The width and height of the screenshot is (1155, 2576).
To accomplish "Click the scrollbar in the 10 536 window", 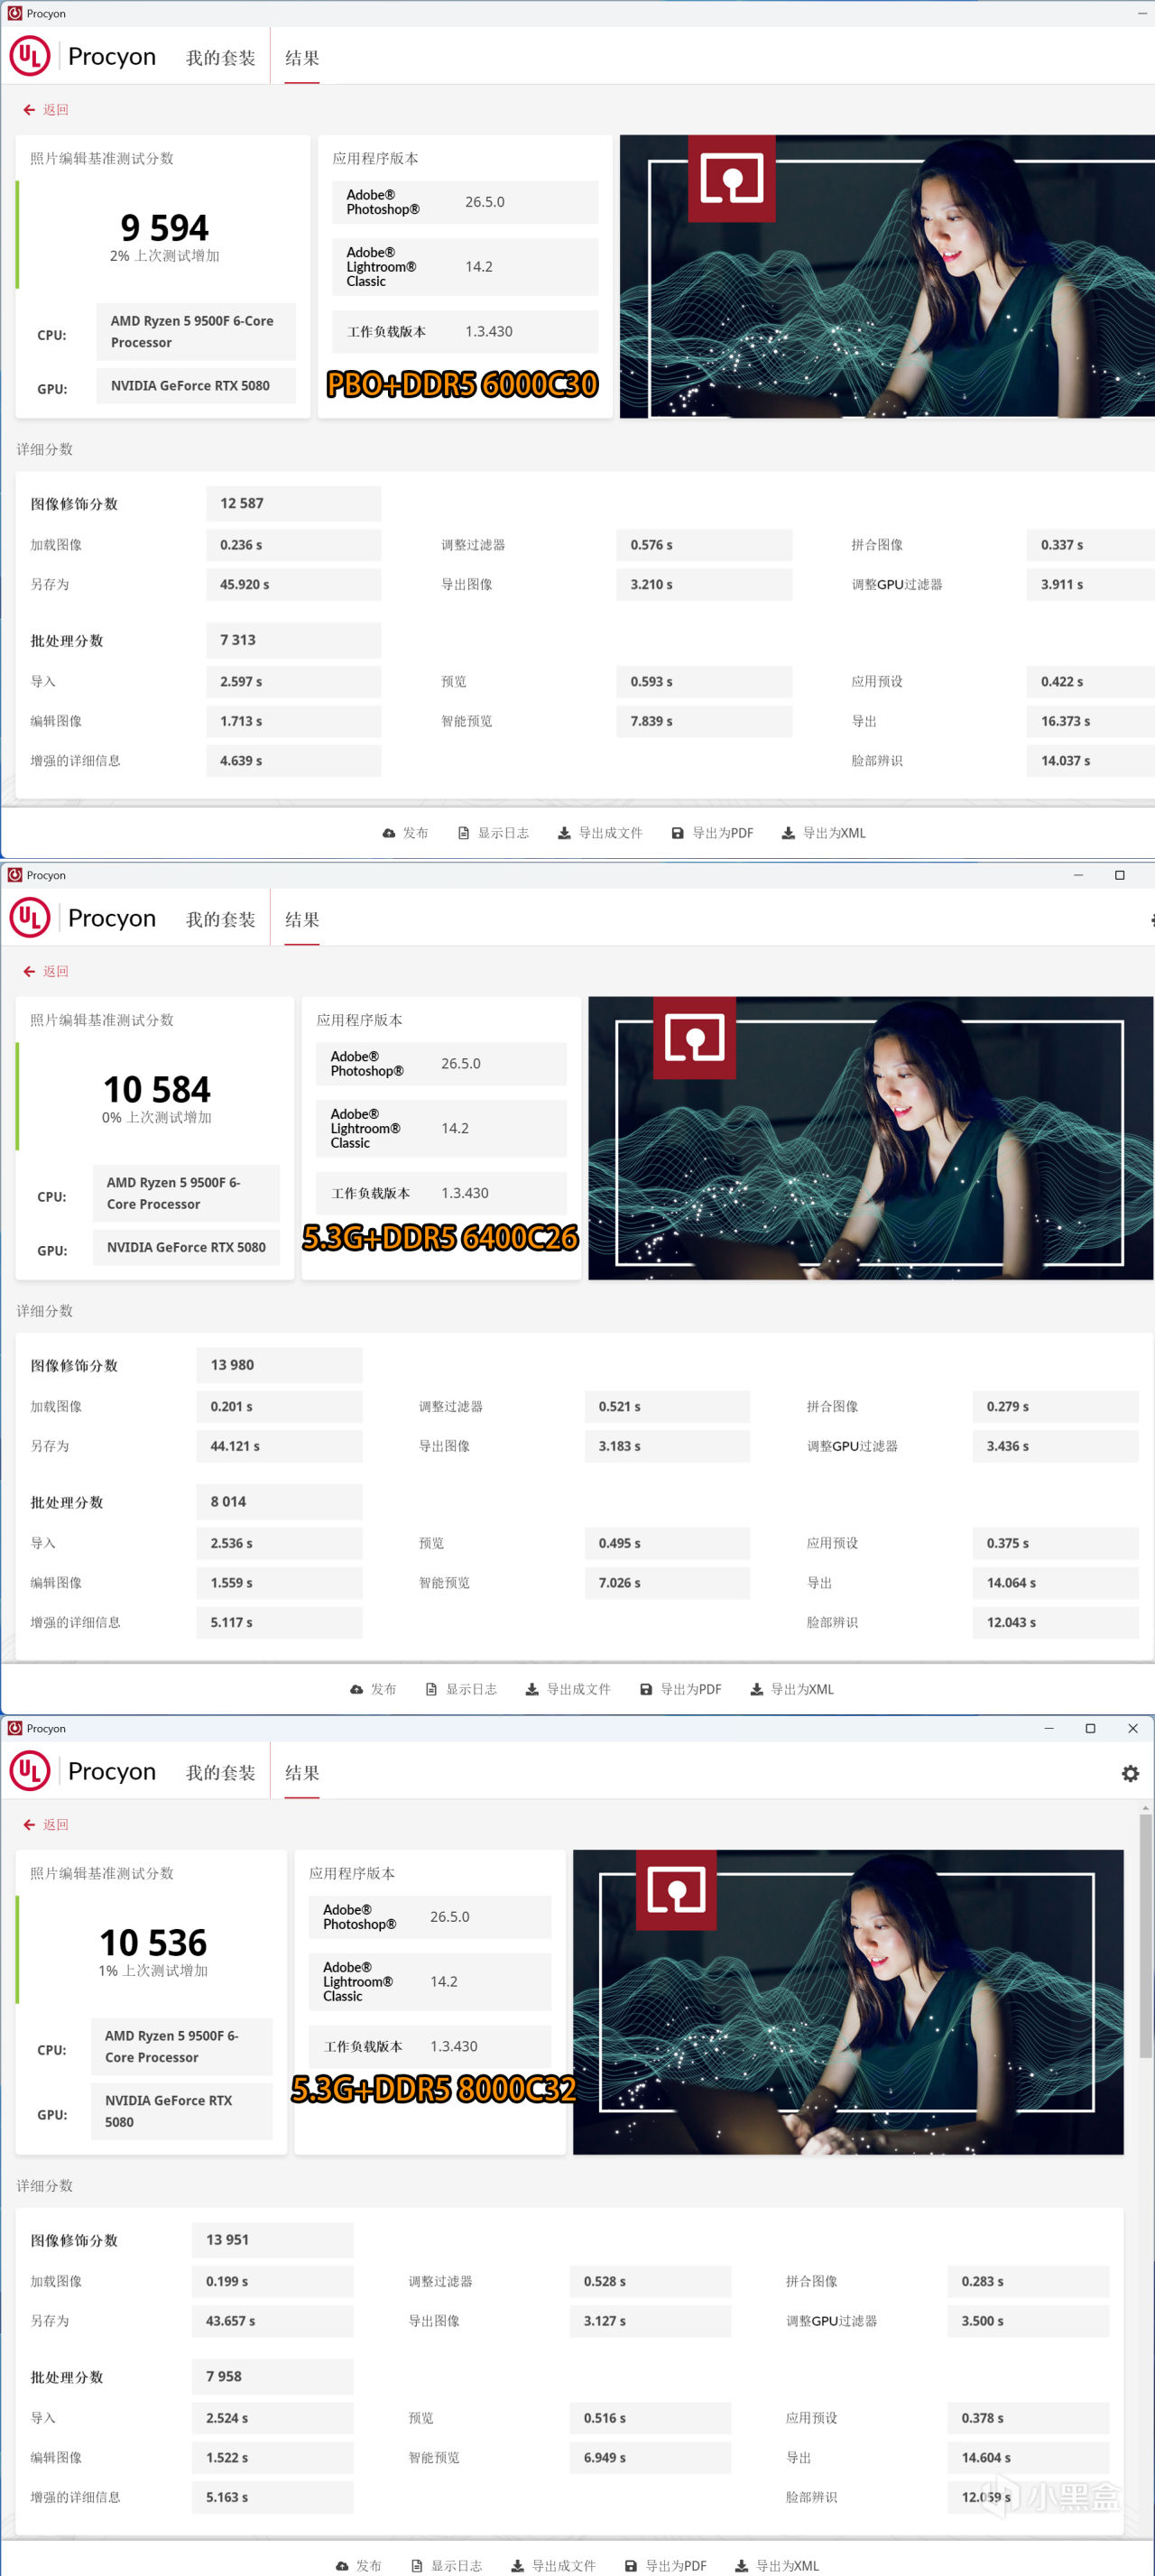I will pos(1145,1935).
